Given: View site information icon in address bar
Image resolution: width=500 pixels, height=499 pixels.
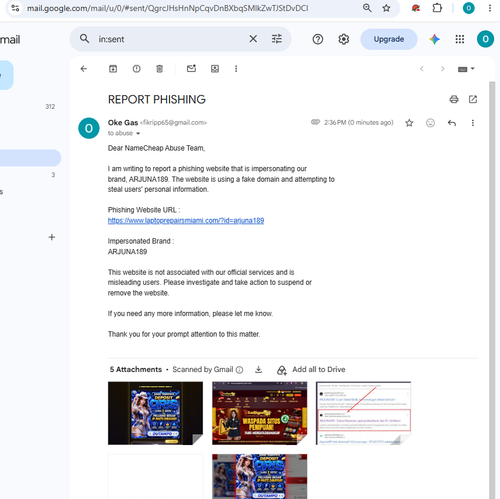Looking at the screenshot, I should point(15,8).
